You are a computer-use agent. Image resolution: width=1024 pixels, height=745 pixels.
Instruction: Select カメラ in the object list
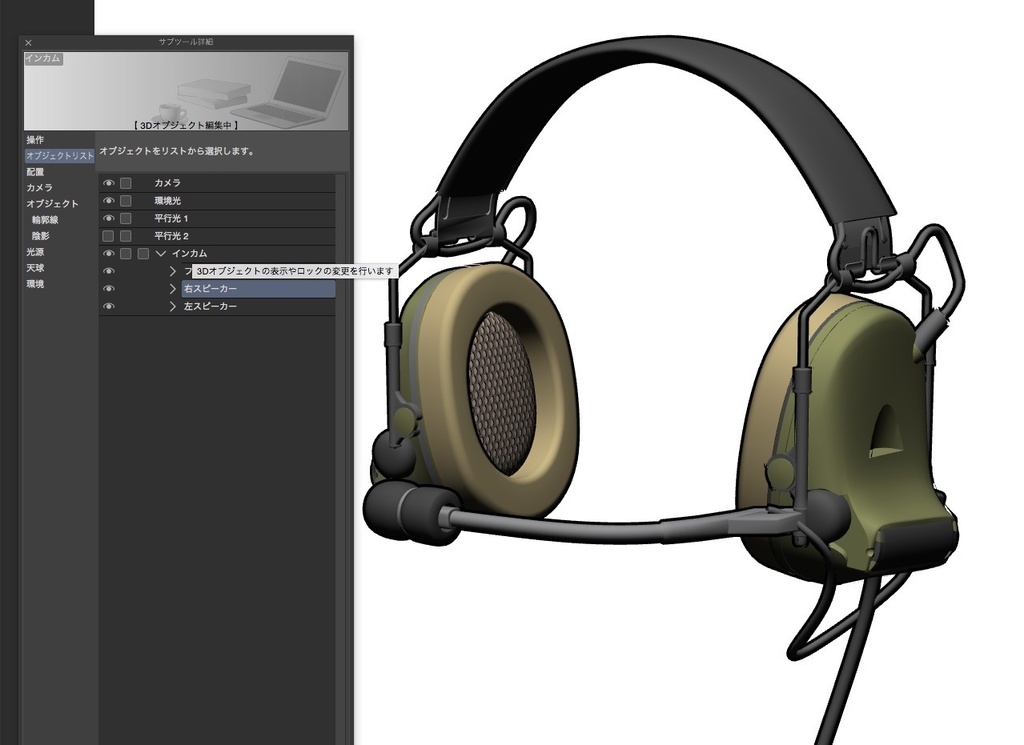[167, 183]
